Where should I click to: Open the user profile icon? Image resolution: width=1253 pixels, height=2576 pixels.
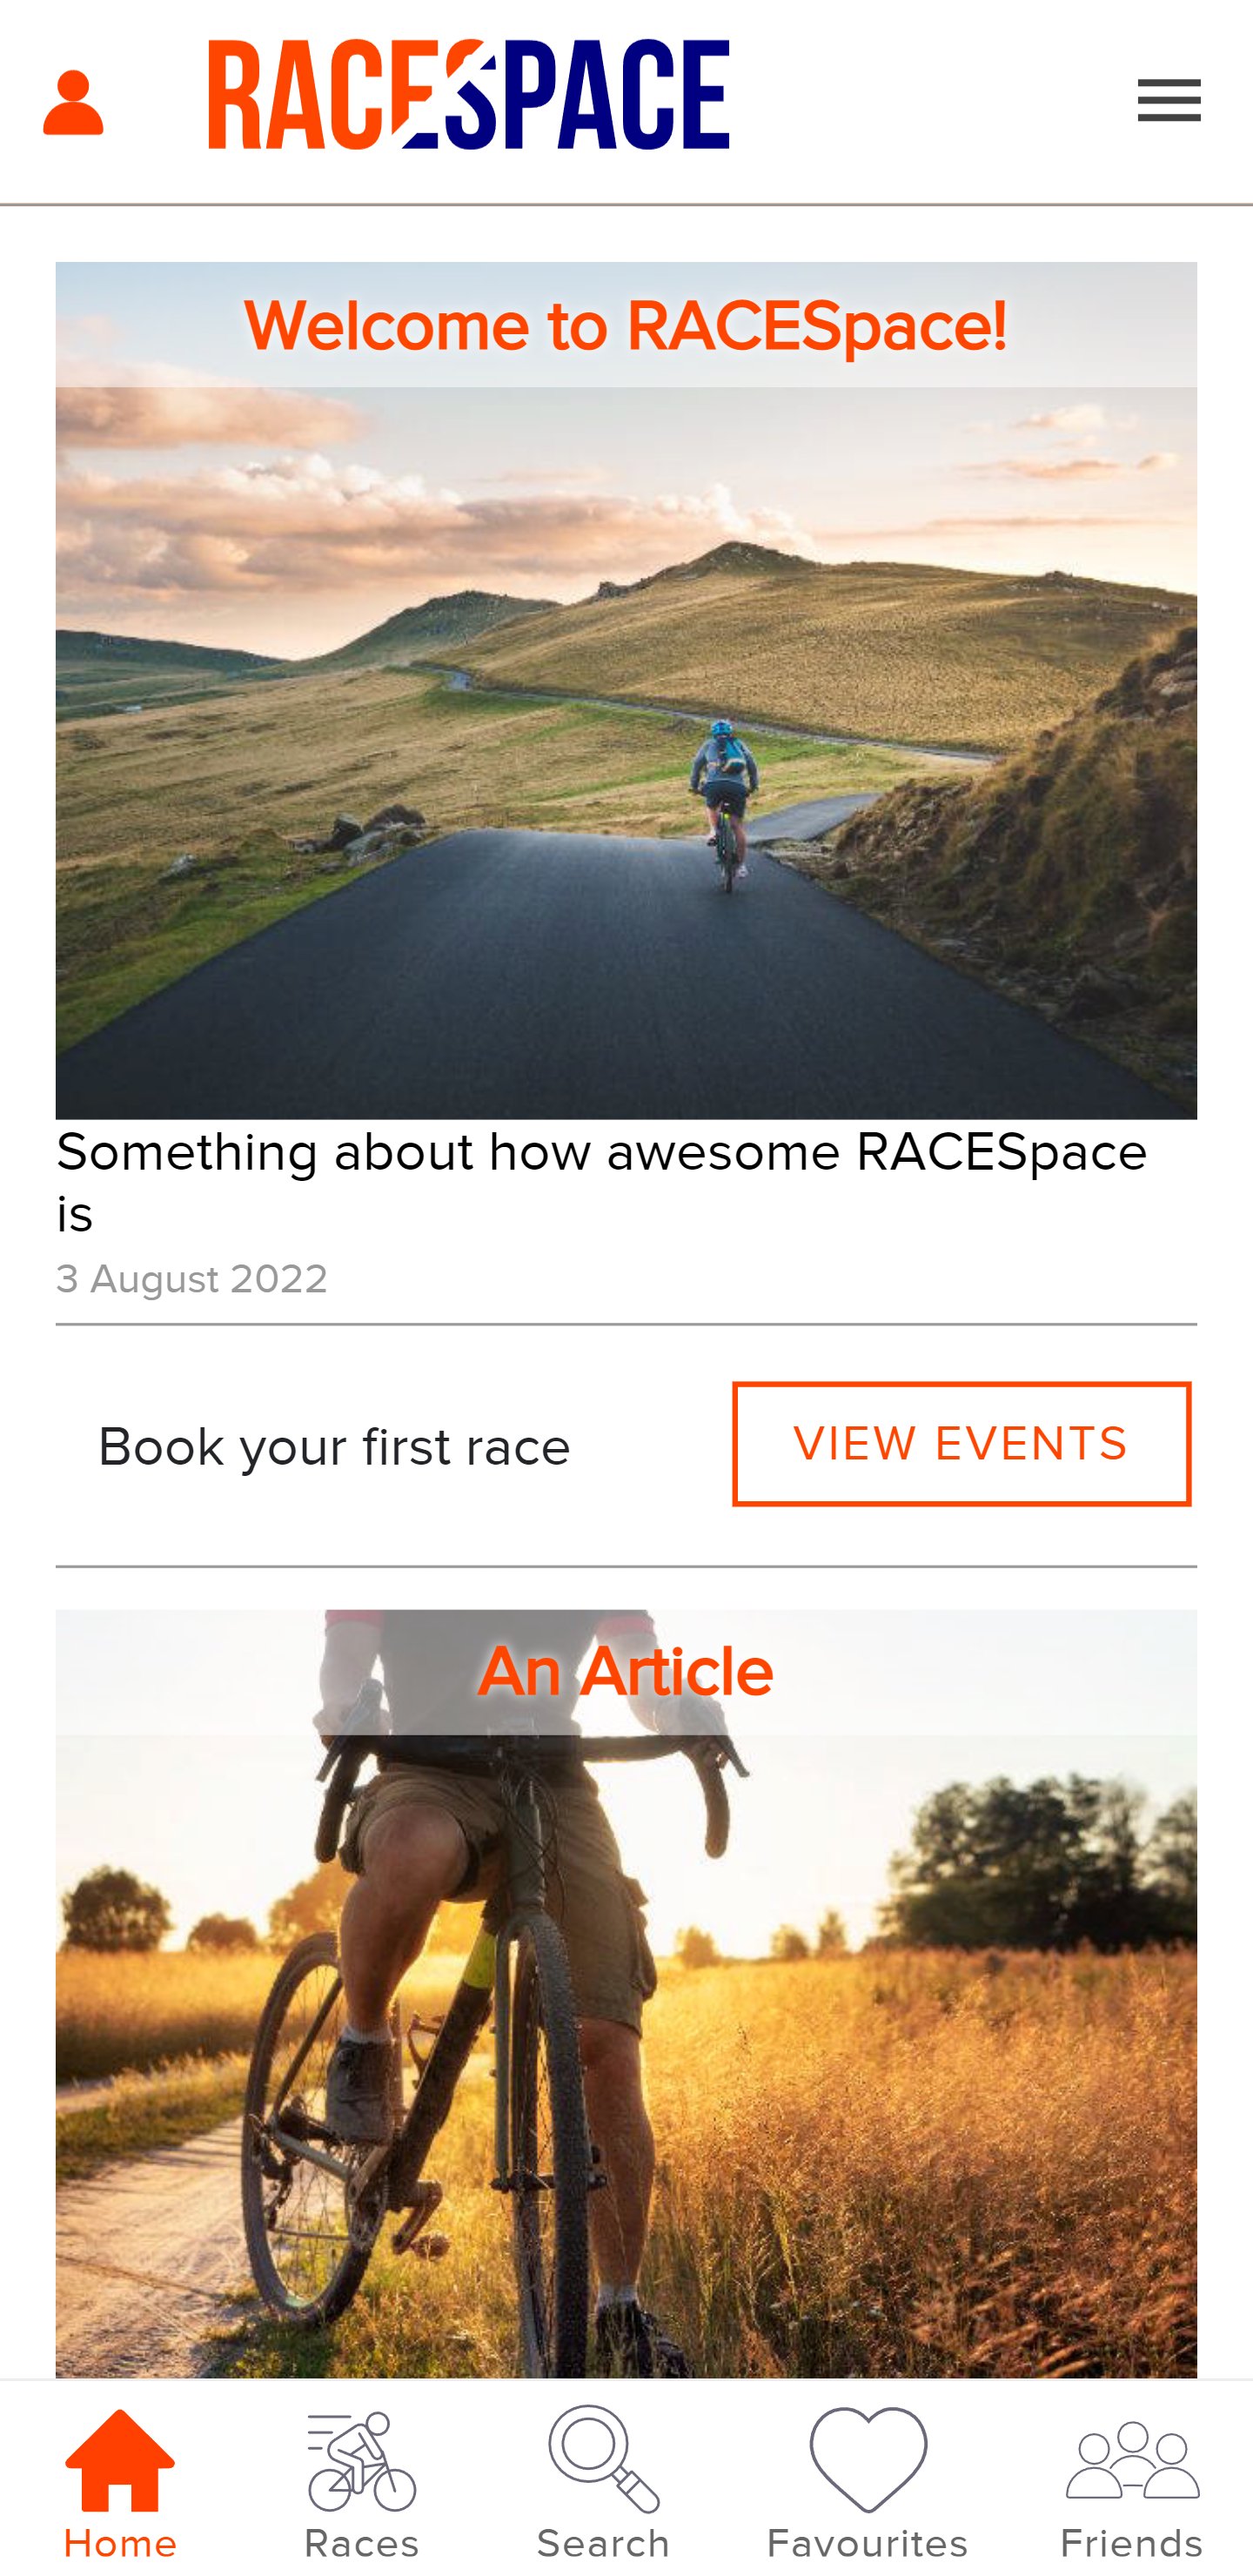[73, 102]
